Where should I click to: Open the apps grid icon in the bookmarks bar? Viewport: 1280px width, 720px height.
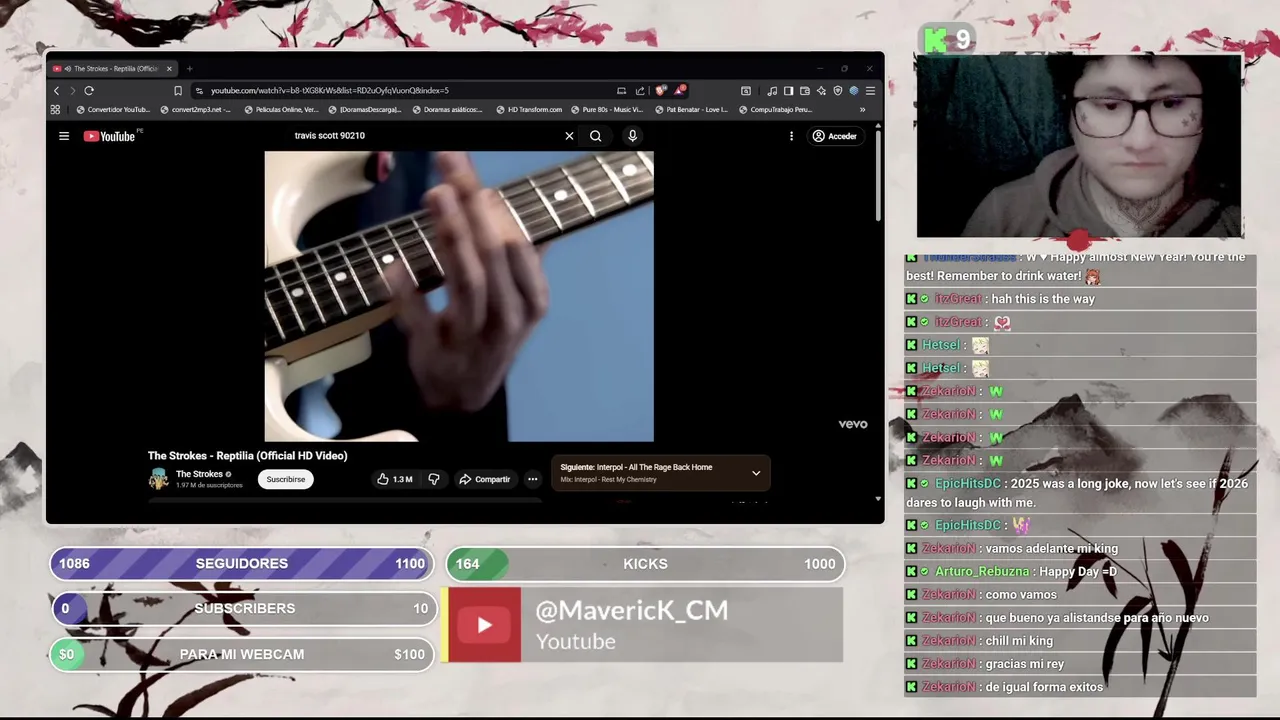point(55,110)
